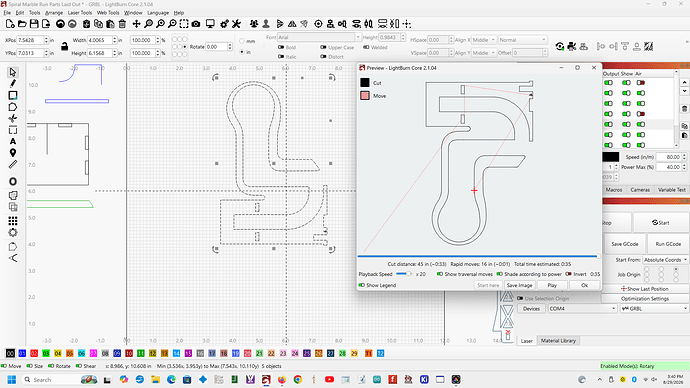
Task: Delete selection with trash toolbar icon
Action: point(122,24)
